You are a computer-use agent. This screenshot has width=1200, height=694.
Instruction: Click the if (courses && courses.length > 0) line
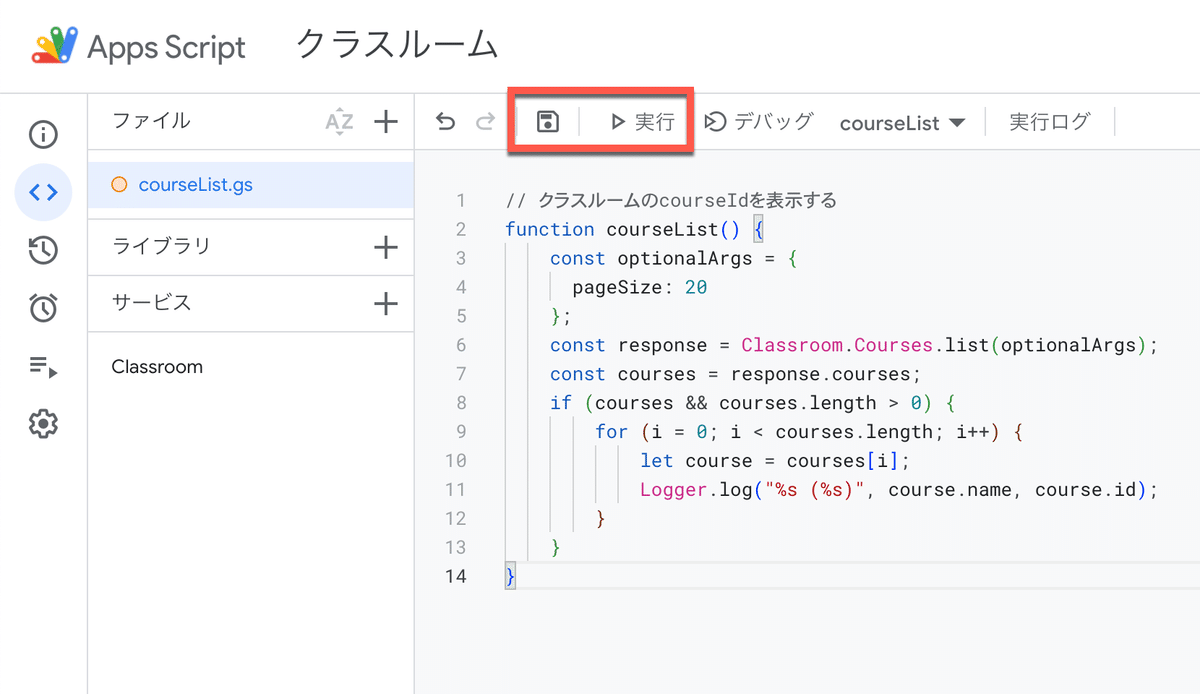[x=753, y=403]
